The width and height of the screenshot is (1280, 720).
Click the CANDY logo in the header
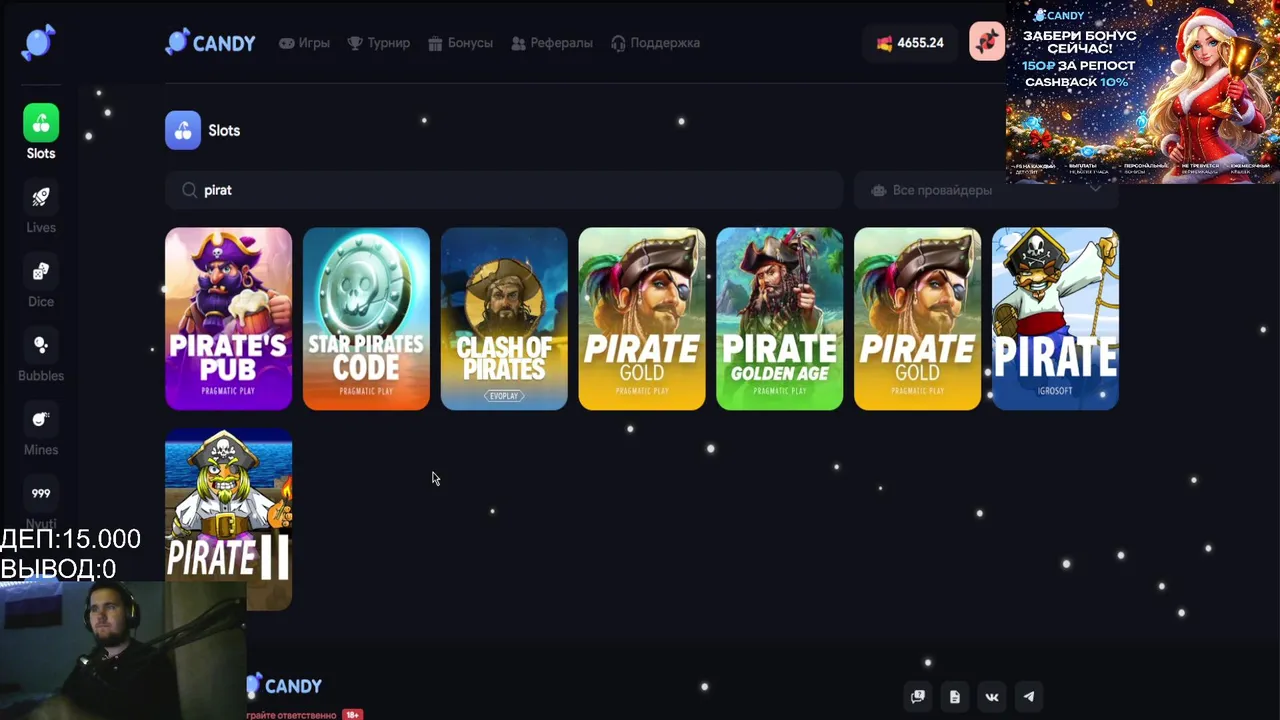pos(210,43)
